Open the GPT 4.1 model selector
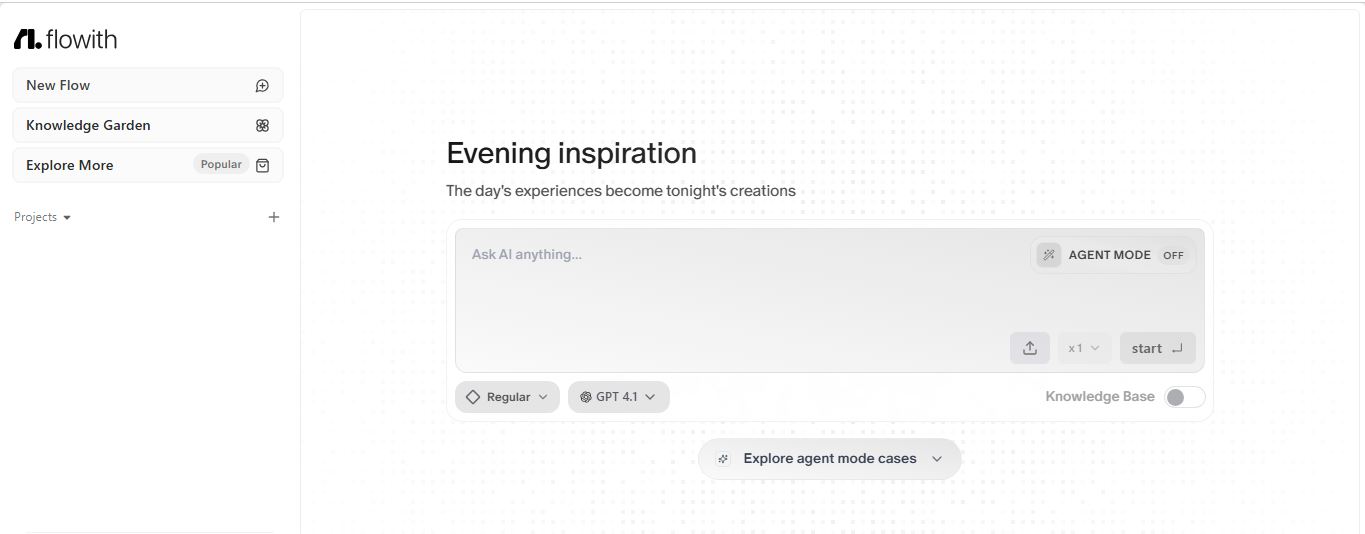This screenshot has width=1365, height=534. [x=618, y=397]
